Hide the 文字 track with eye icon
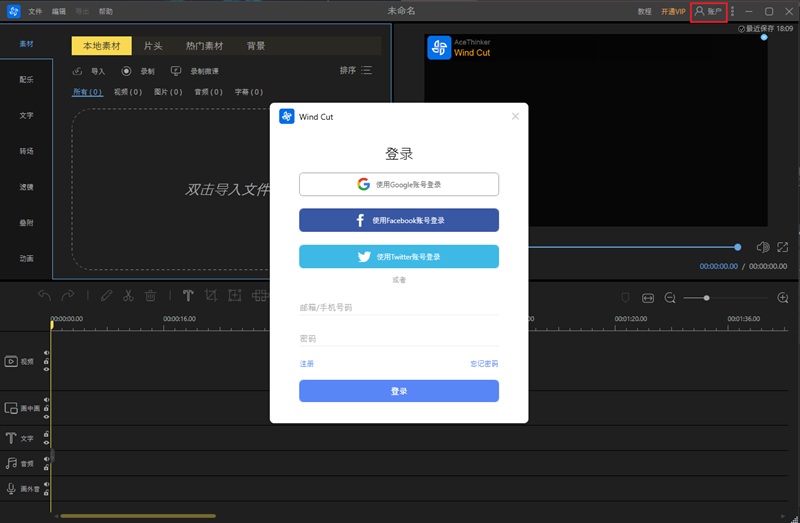 [46, 442]
